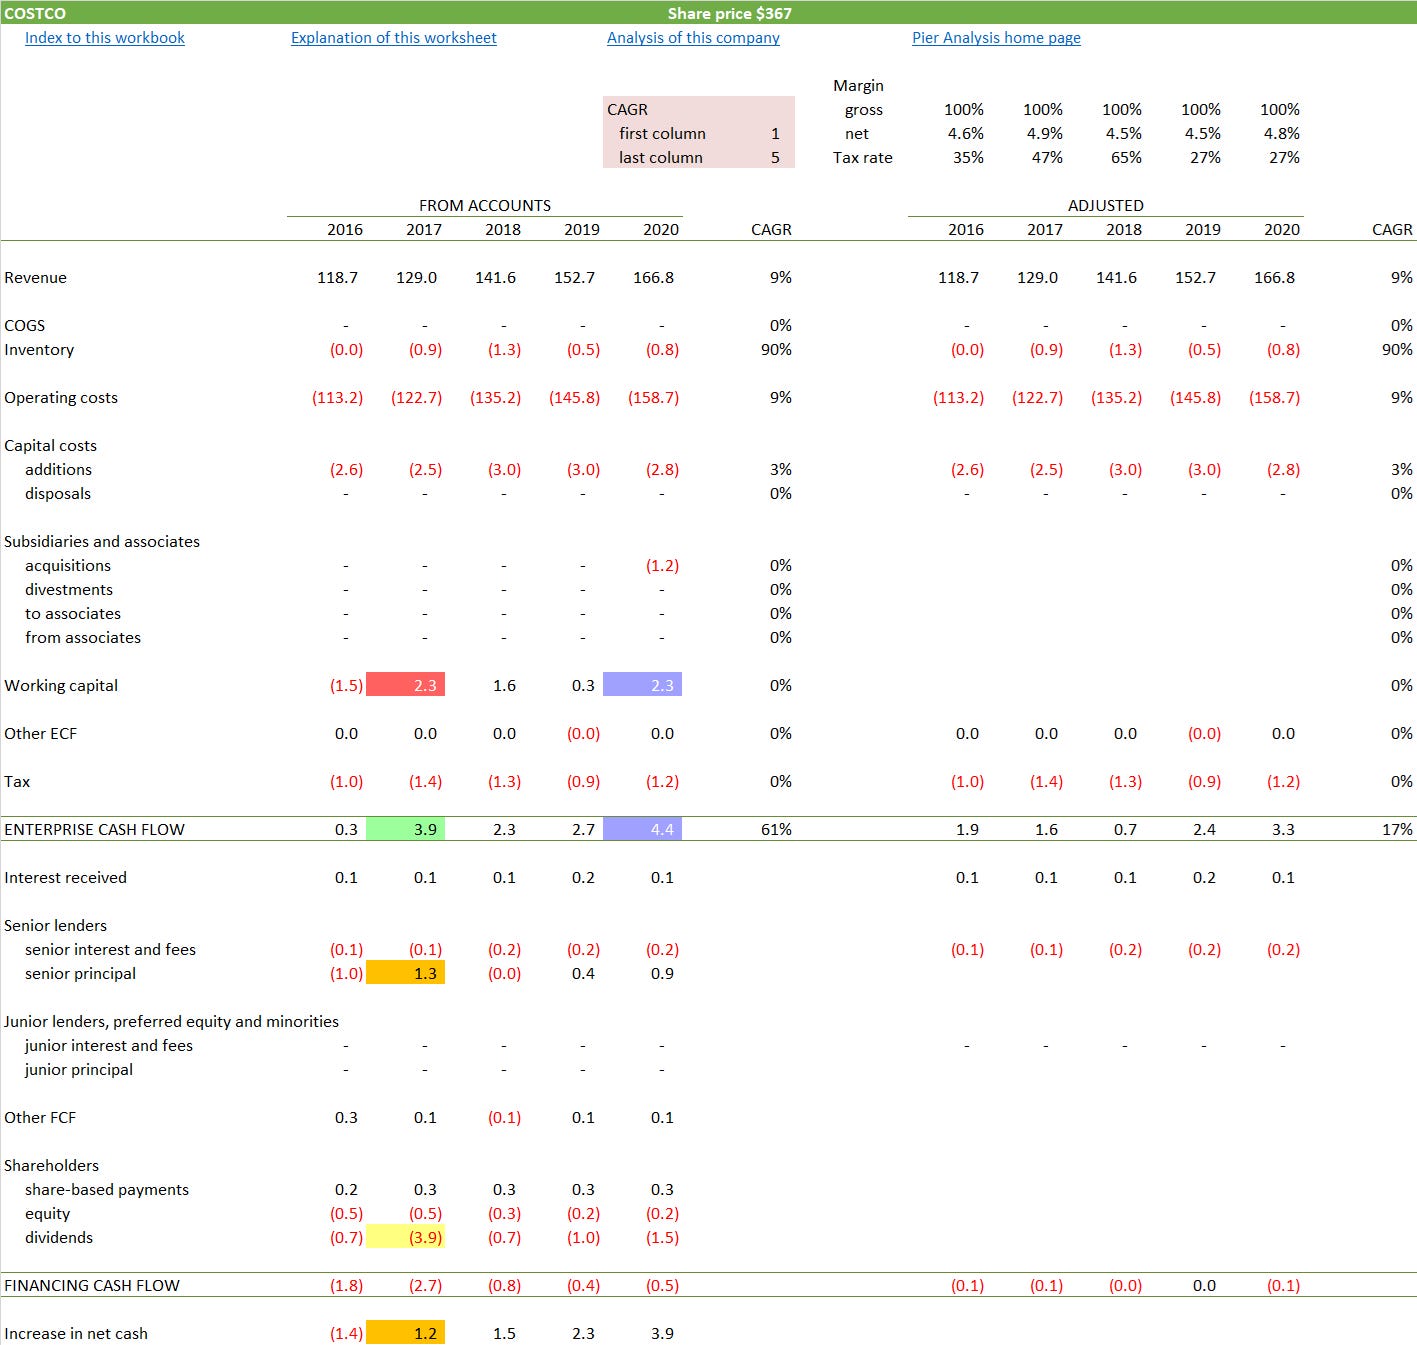The width and height of the screenshot is (1417, 1345).
Task: Select the red-highlighted 2017 working capital cell
Action: tap(406, 685)
